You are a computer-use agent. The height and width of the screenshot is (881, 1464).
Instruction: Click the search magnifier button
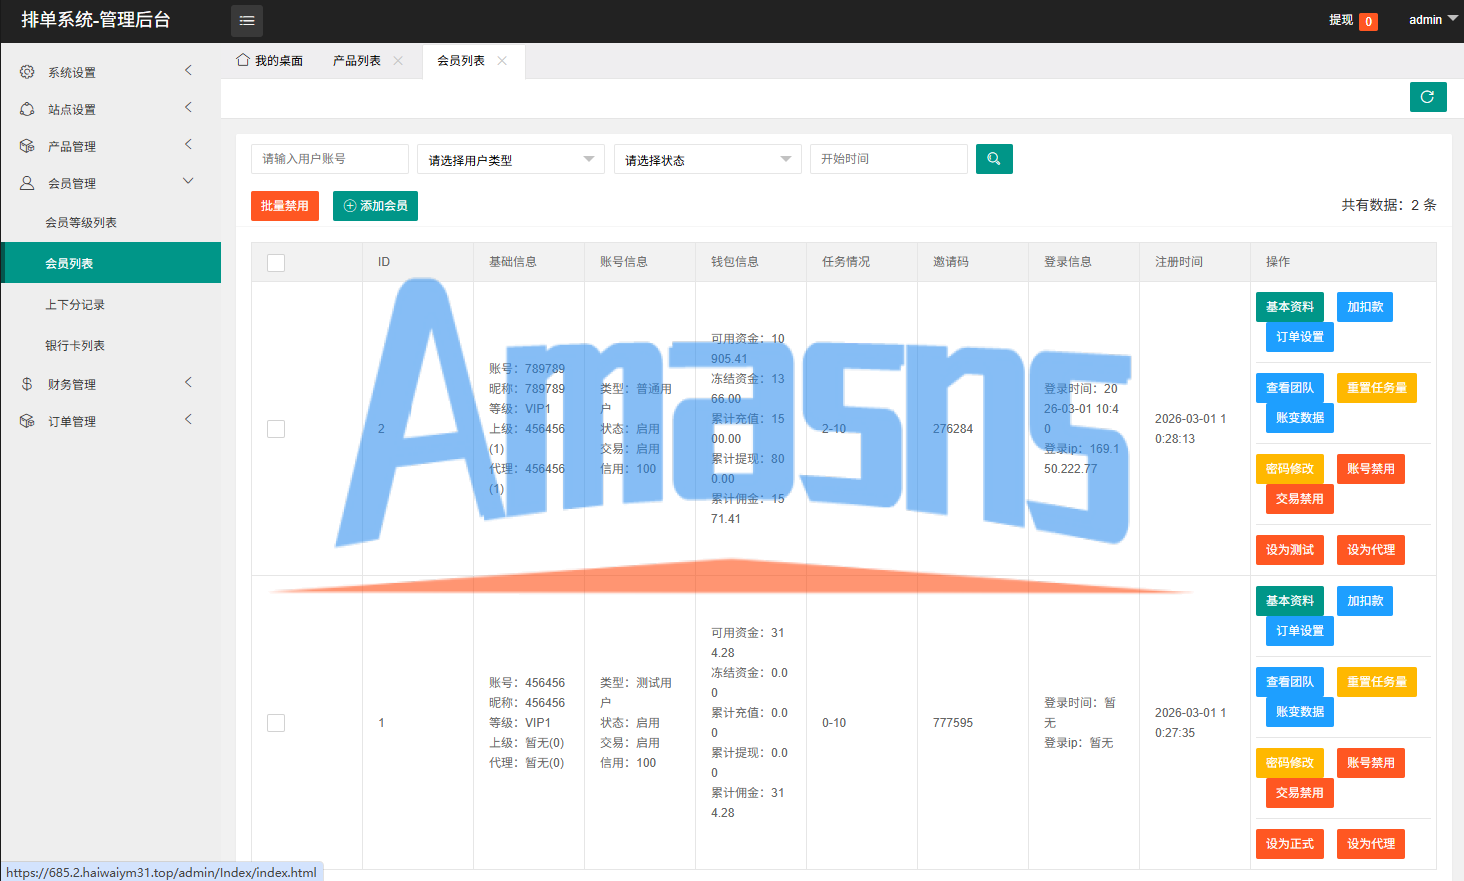click(x=994, y=159)
